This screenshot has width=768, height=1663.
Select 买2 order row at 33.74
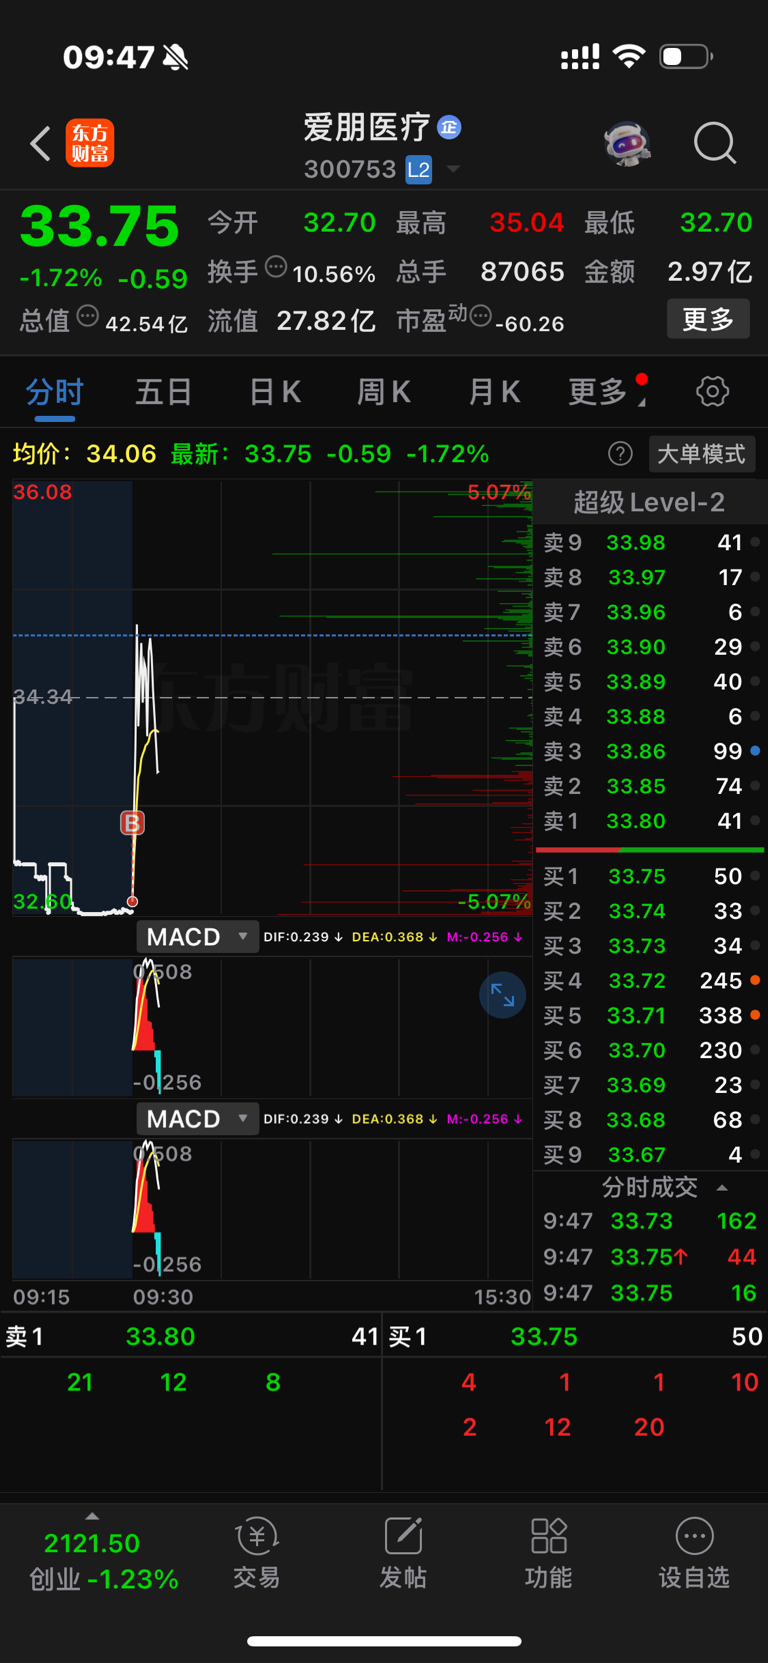[x=650, y=911]
